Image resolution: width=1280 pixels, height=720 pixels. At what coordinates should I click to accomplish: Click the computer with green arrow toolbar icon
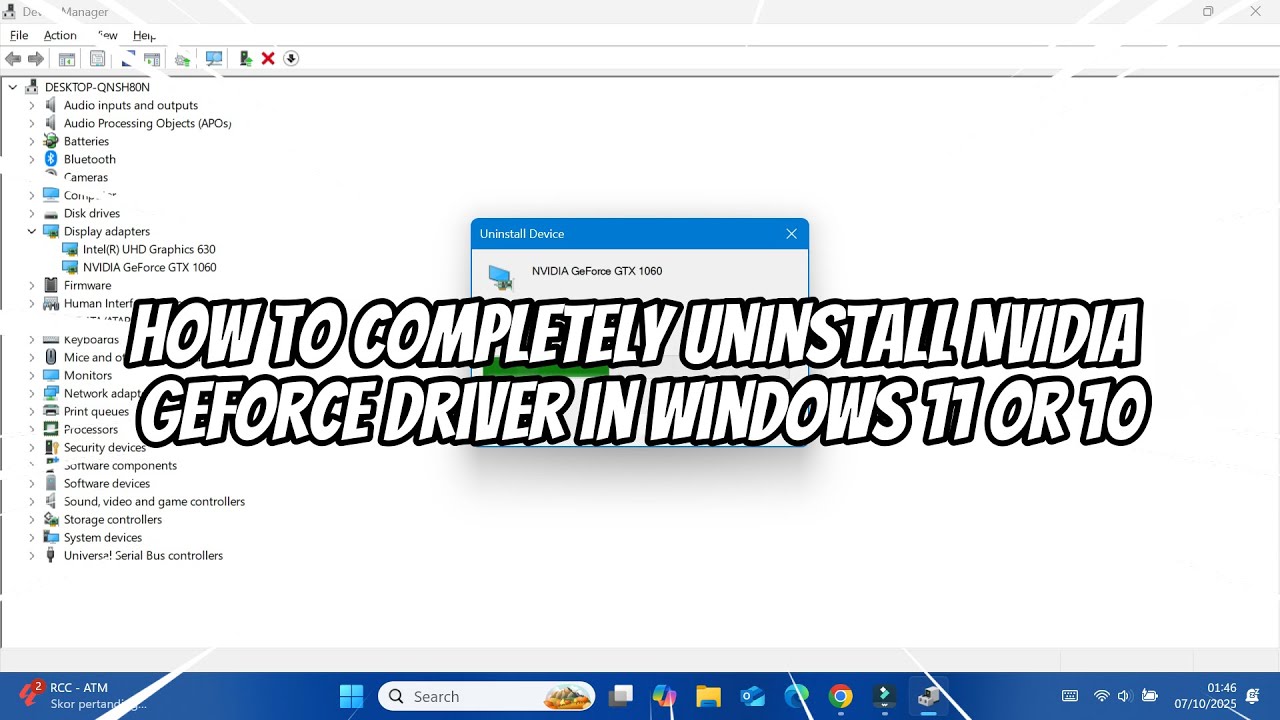click(246, 59)
